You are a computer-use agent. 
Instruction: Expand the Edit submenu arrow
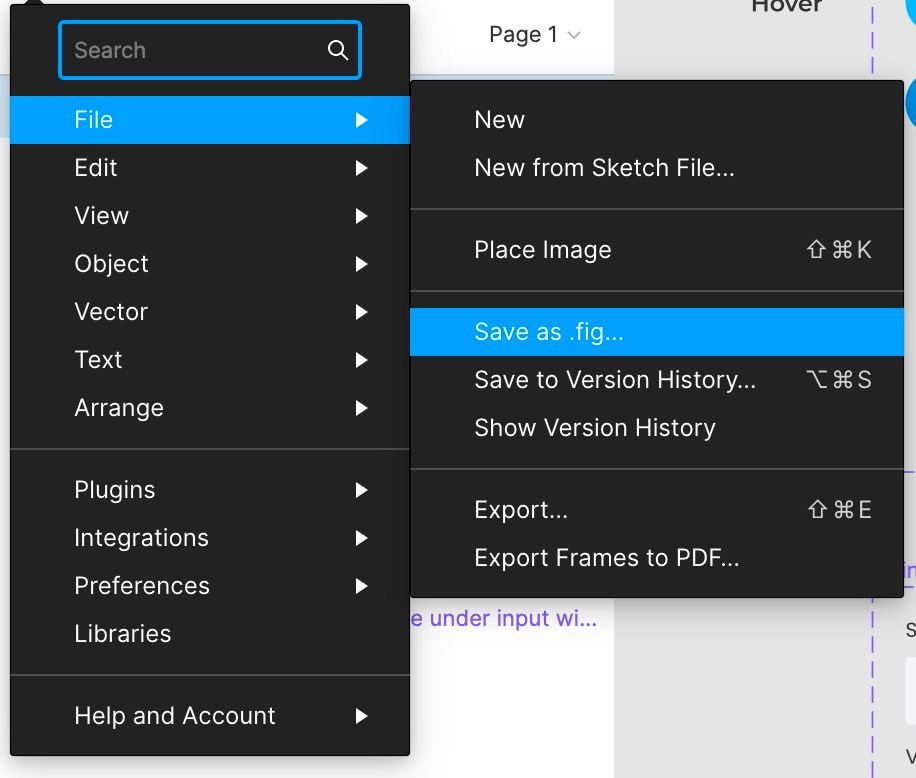(362, 168)
